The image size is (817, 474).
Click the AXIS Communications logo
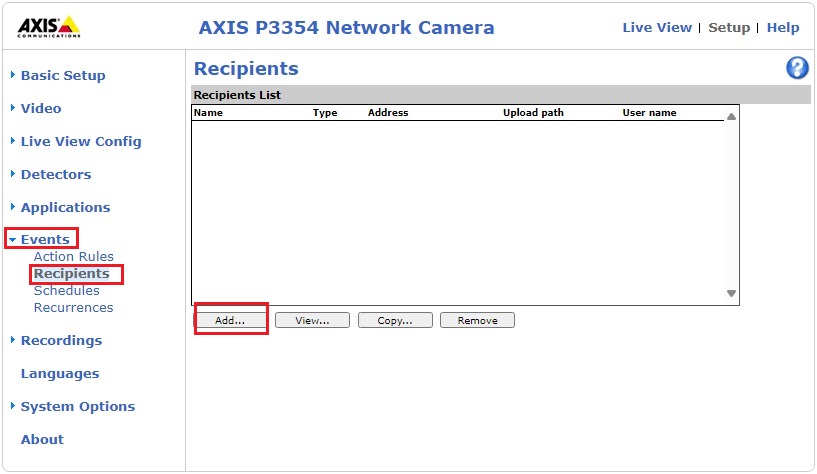pos(48,27)
